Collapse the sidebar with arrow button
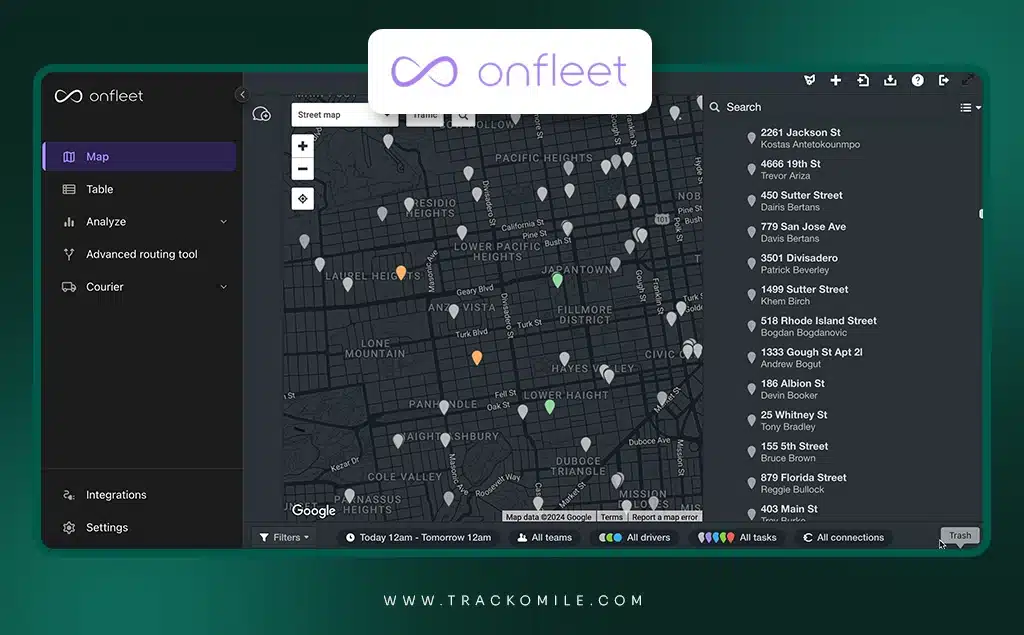 [242, 95]
